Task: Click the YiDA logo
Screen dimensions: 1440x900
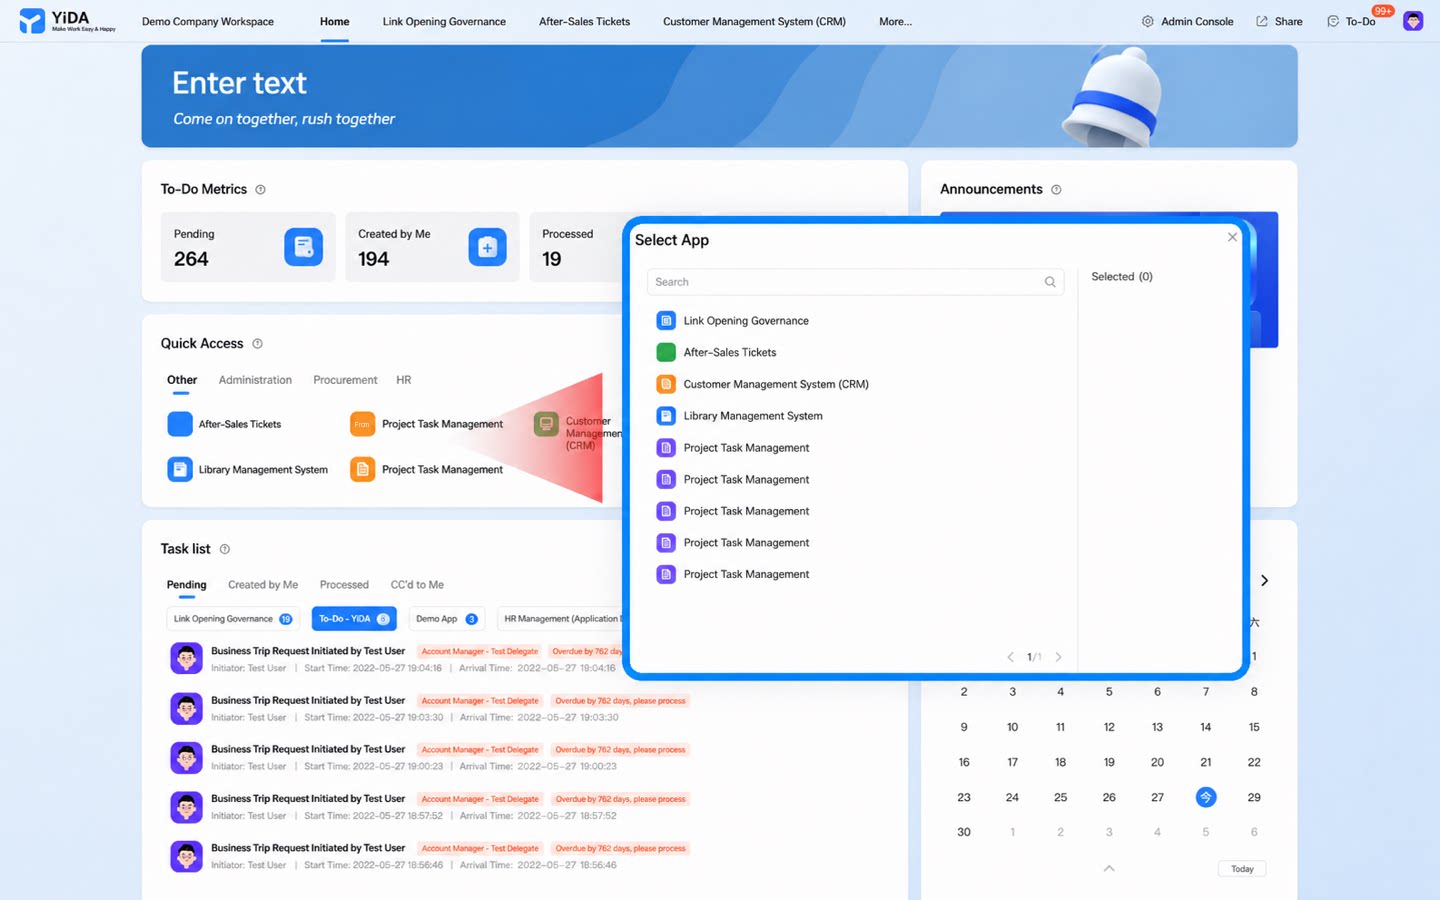Action: 68,21
